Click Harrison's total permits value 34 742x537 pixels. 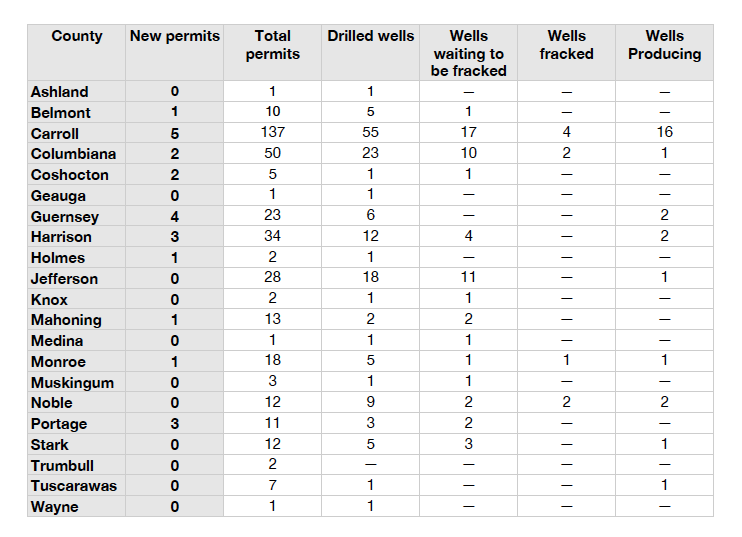click(272, 236)
